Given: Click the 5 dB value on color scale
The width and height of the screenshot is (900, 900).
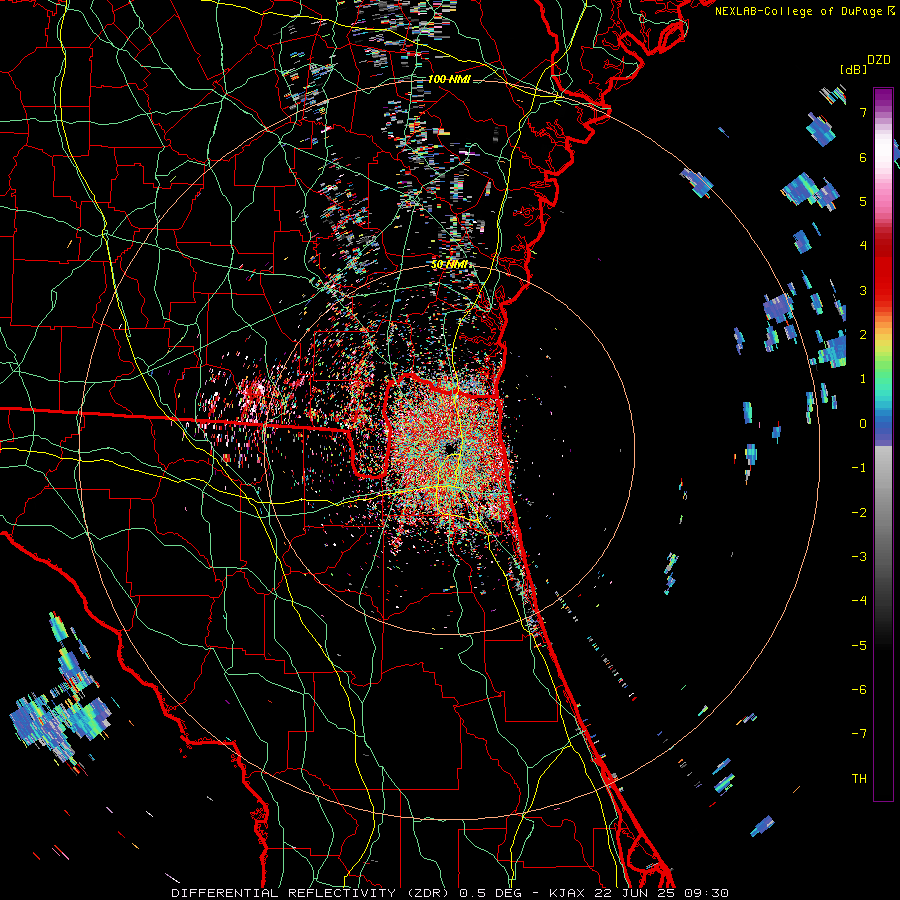Looking at the screenshot, I should coord(863,201).
